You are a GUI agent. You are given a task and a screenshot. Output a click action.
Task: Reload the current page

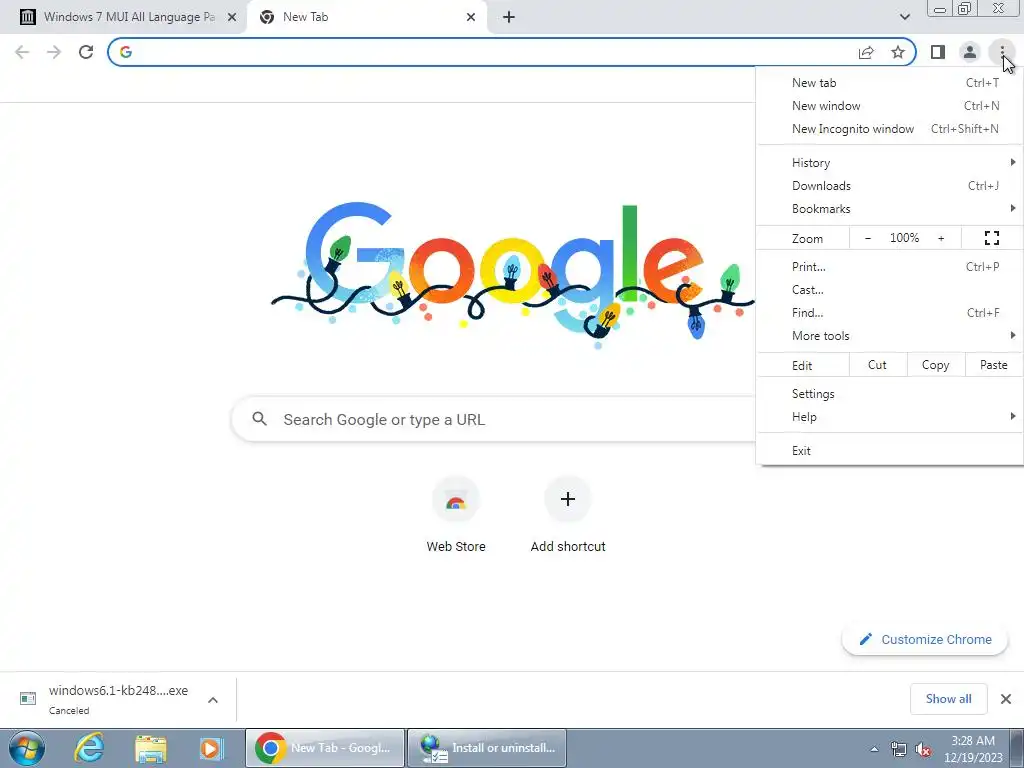[x=86, y=52]
